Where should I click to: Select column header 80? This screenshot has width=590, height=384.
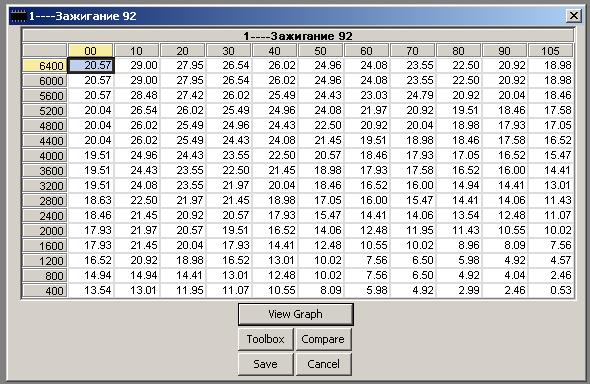click(458, 50)
